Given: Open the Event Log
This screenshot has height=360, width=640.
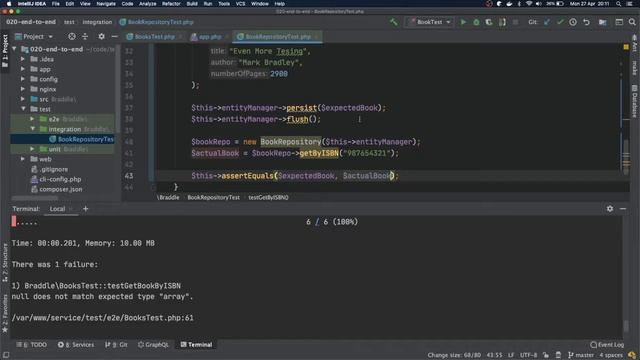Looking at the screenshot, I should tap(607, 345).
